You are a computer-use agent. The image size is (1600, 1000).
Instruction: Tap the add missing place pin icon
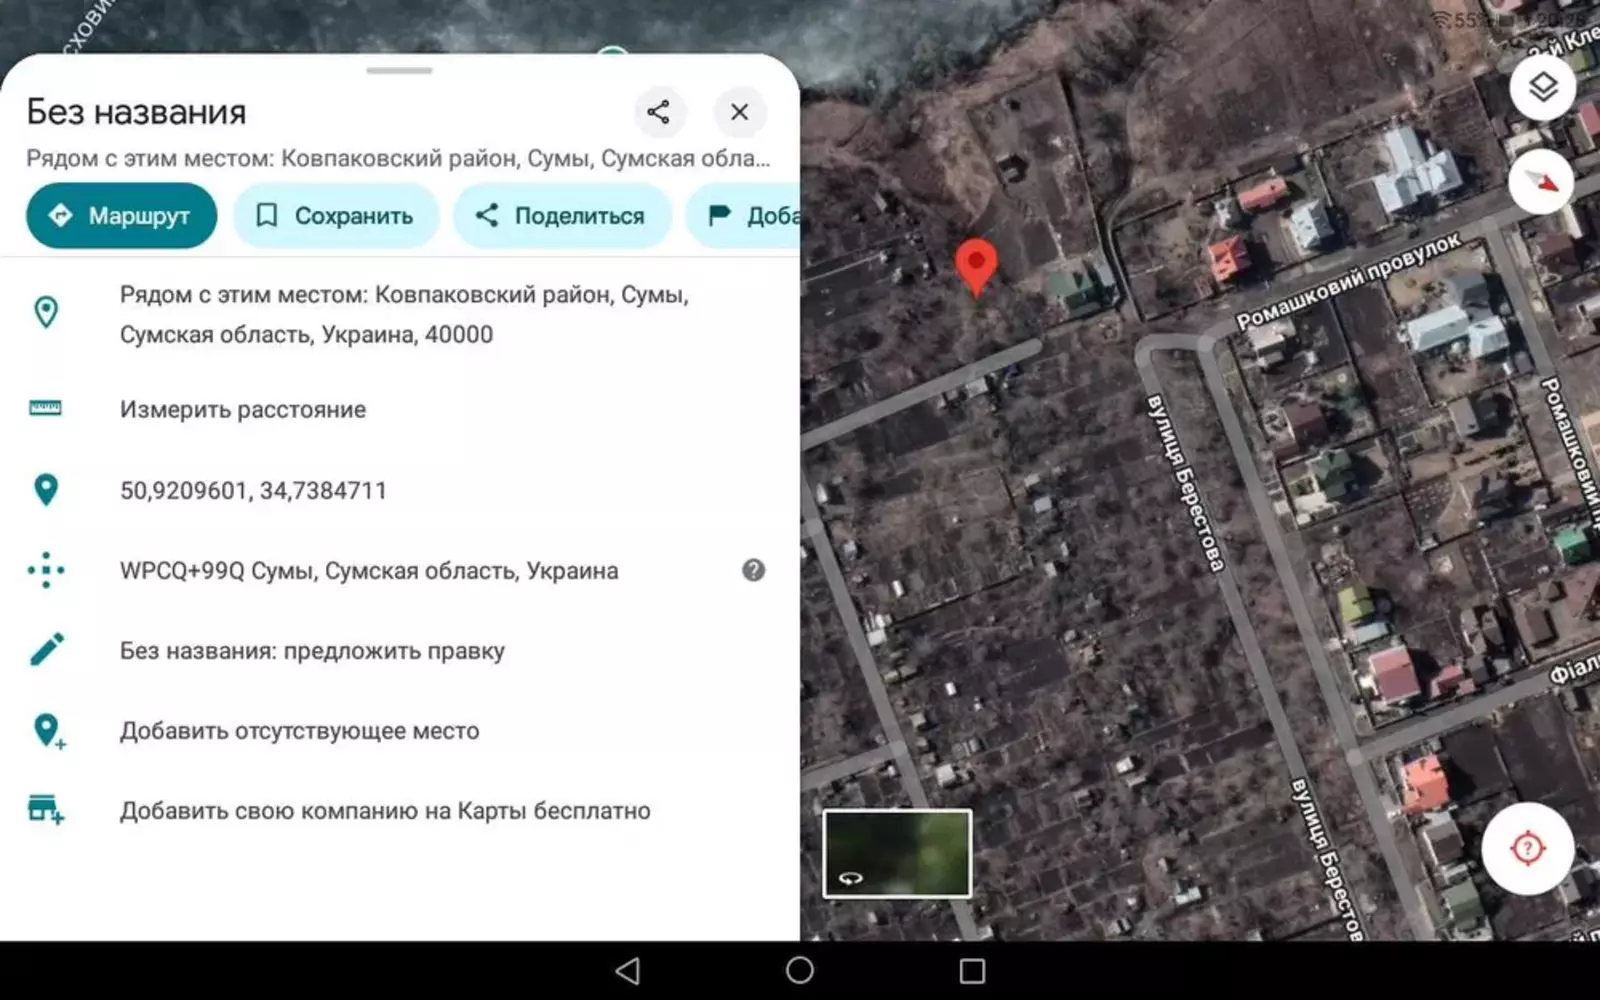click(45, 730)
